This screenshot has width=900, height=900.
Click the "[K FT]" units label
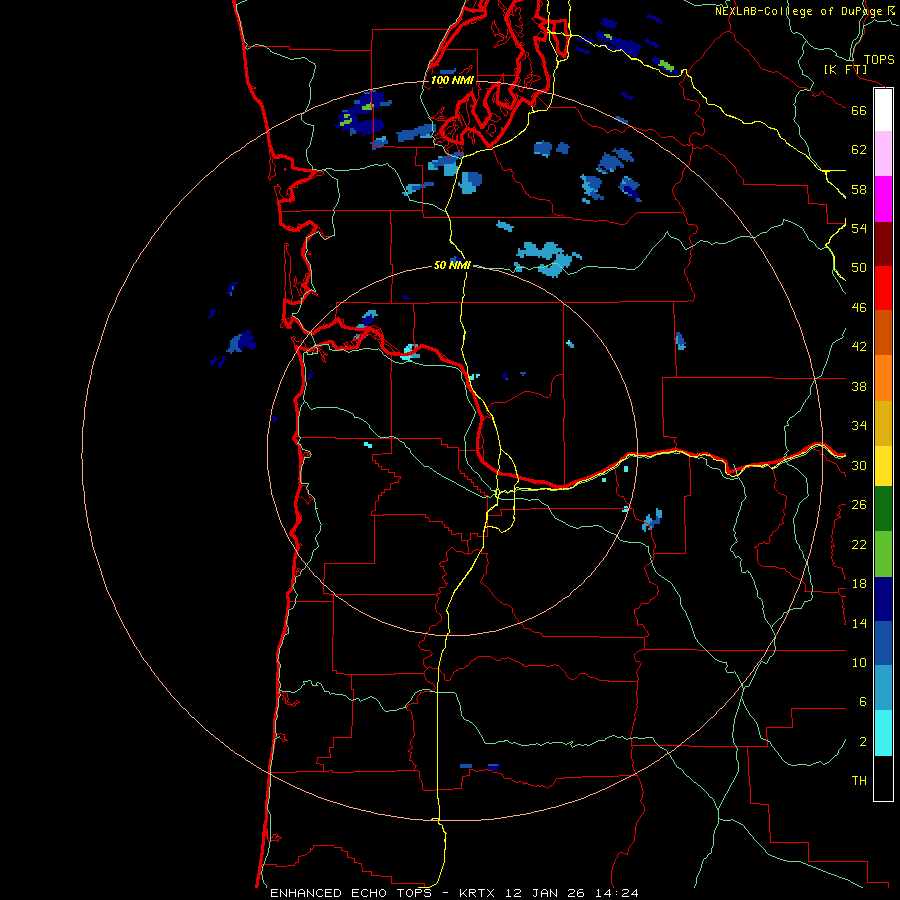click(845, 69)
